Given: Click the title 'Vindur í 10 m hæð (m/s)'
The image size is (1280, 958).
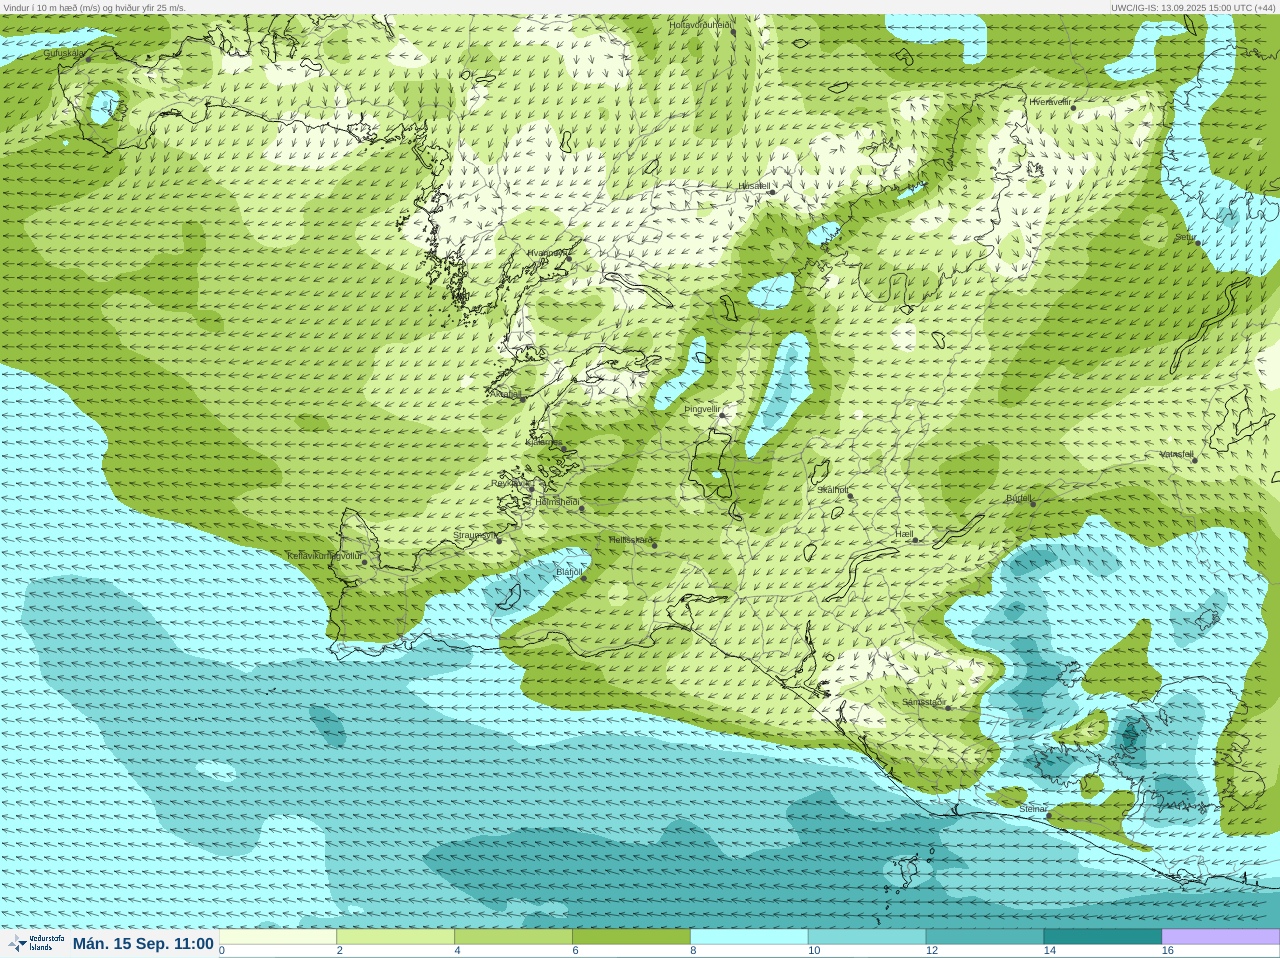Looking at the screenshot, I should point(51,7).
